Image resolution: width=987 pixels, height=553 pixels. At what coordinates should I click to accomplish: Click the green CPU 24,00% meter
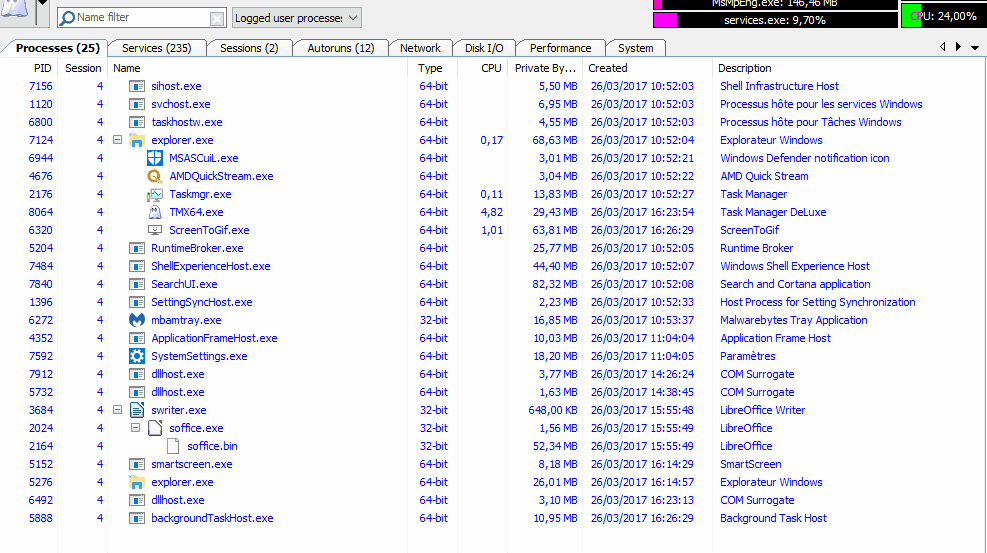click(944, 16)
